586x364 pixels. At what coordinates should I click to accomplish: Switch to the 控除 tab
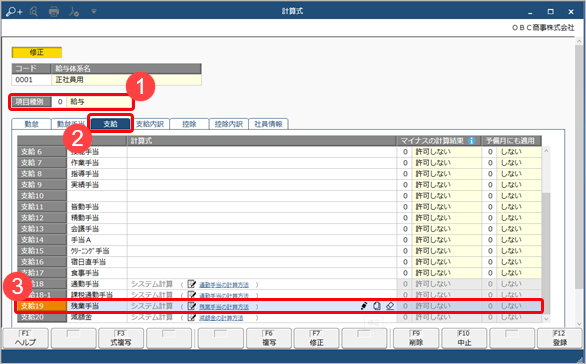pos(189,124)
